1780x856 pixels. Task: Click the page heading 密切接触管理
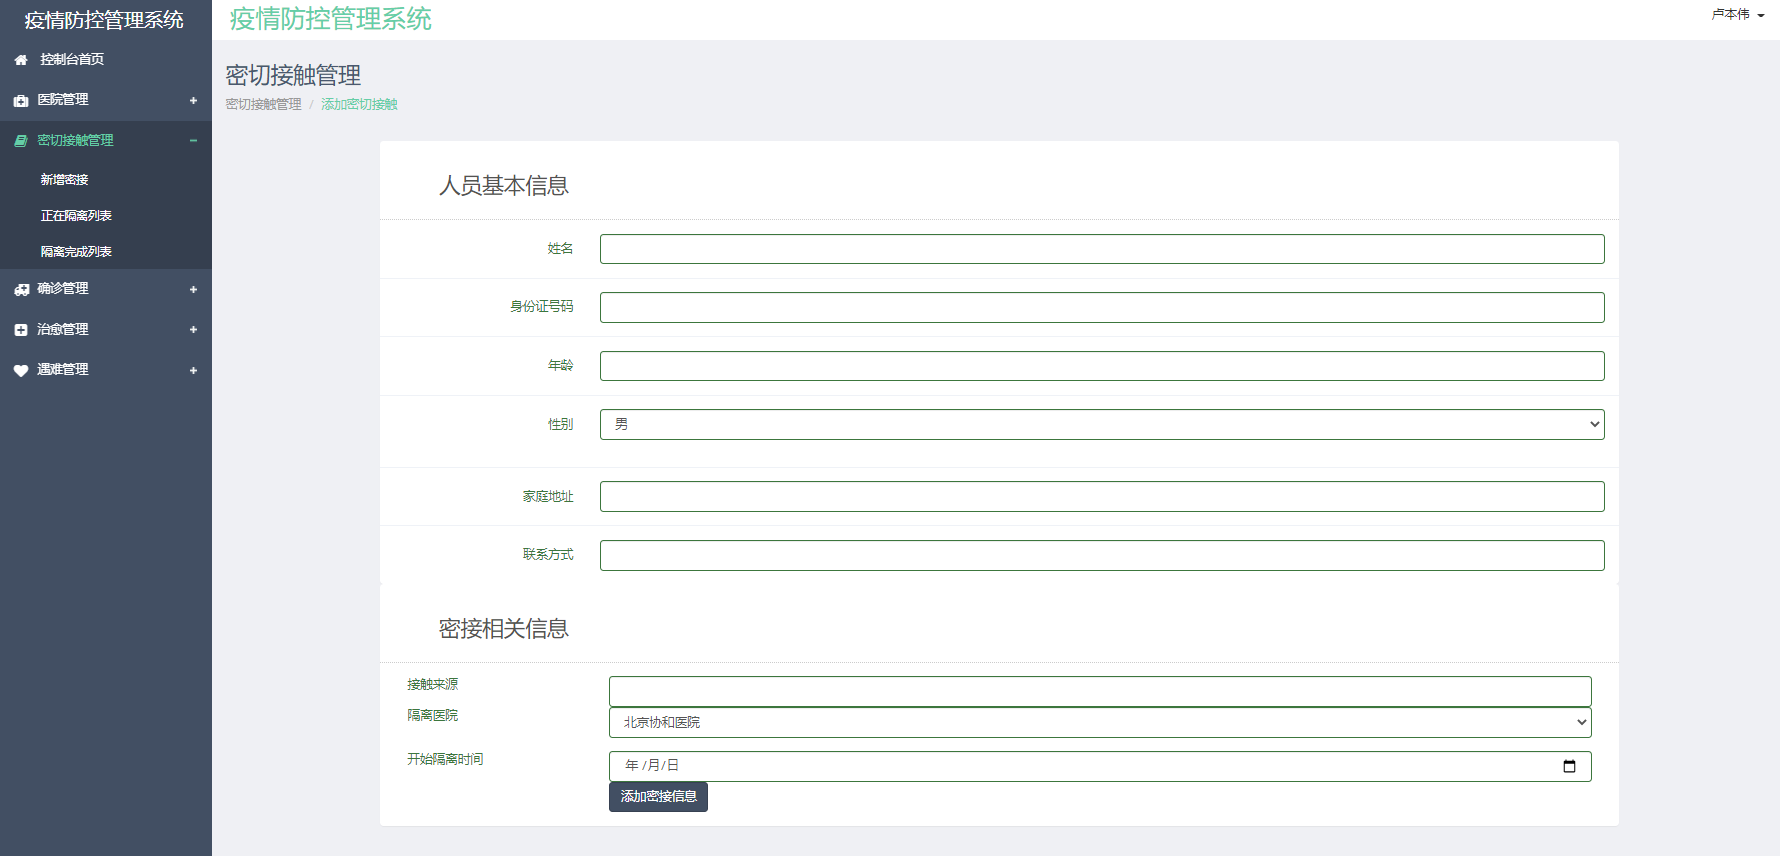click(293, 75)
